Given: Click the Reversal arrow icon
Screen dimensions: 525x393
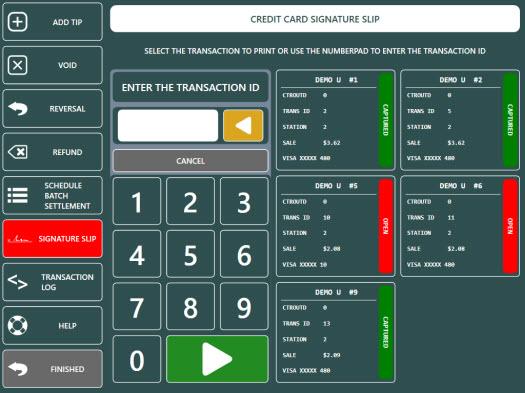Looking at the screenshot, I should point(18,108).
